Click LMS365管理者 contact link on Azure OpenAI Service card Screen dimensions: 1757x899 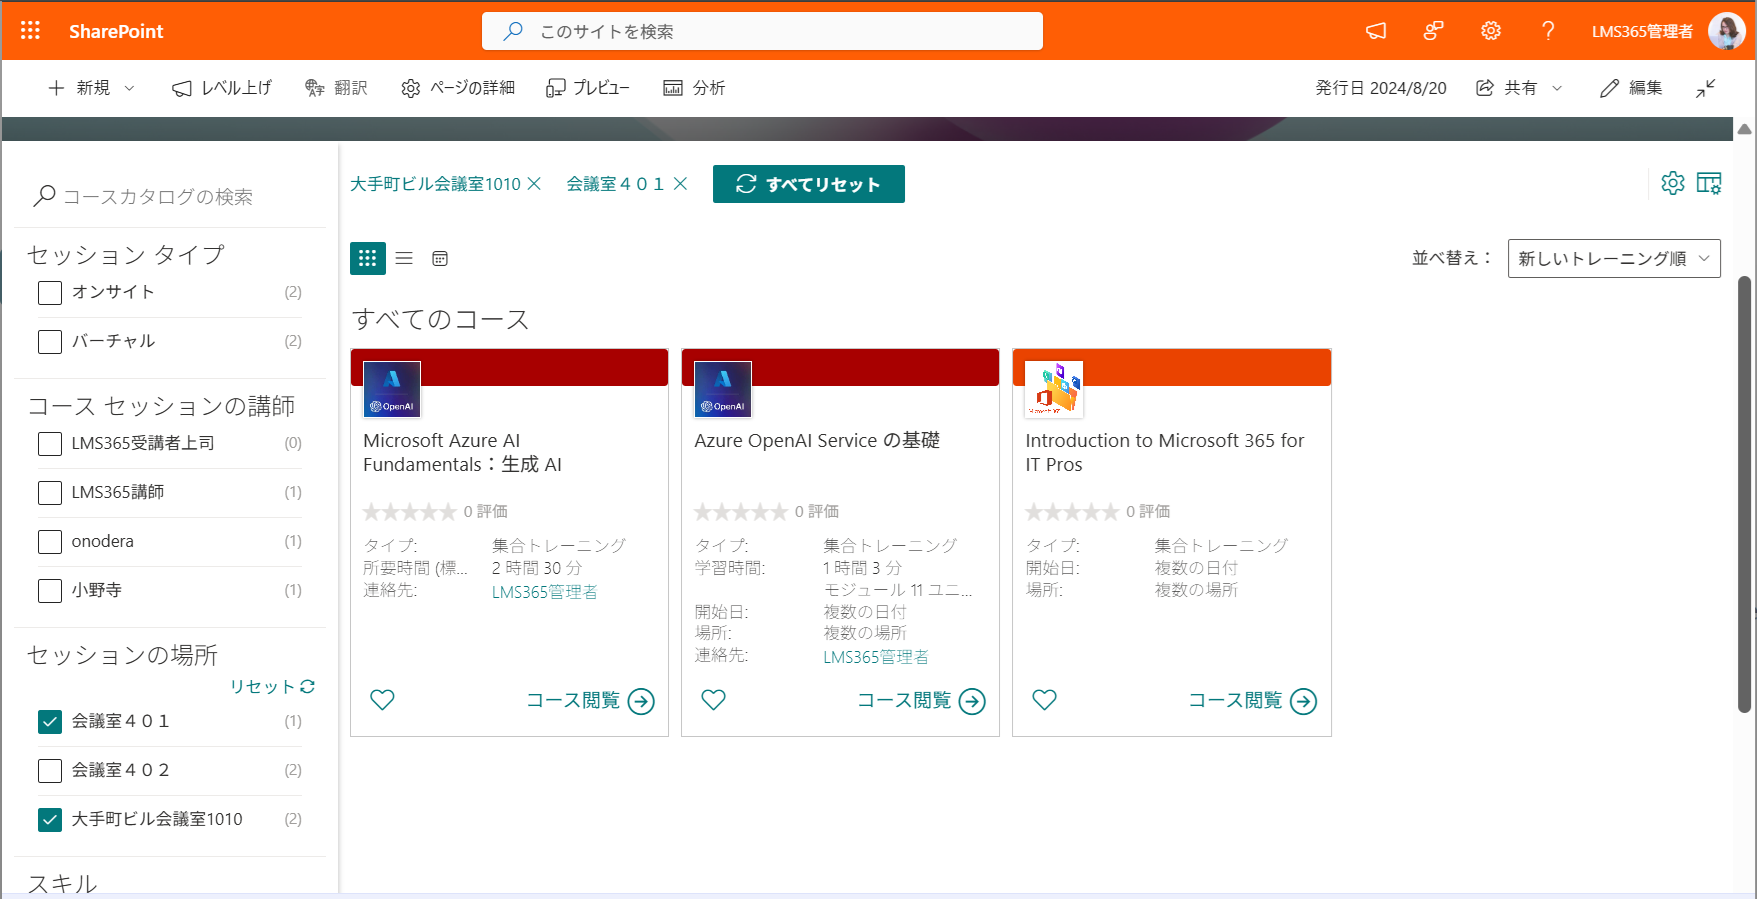click(x=876, y=657)
